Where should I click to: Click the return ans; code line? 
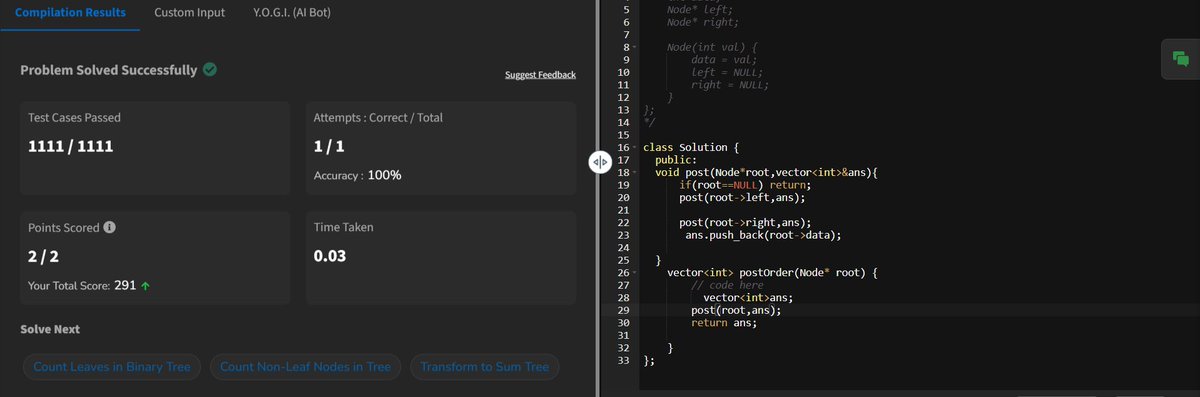pyautogui.click(x=724, y=323)
